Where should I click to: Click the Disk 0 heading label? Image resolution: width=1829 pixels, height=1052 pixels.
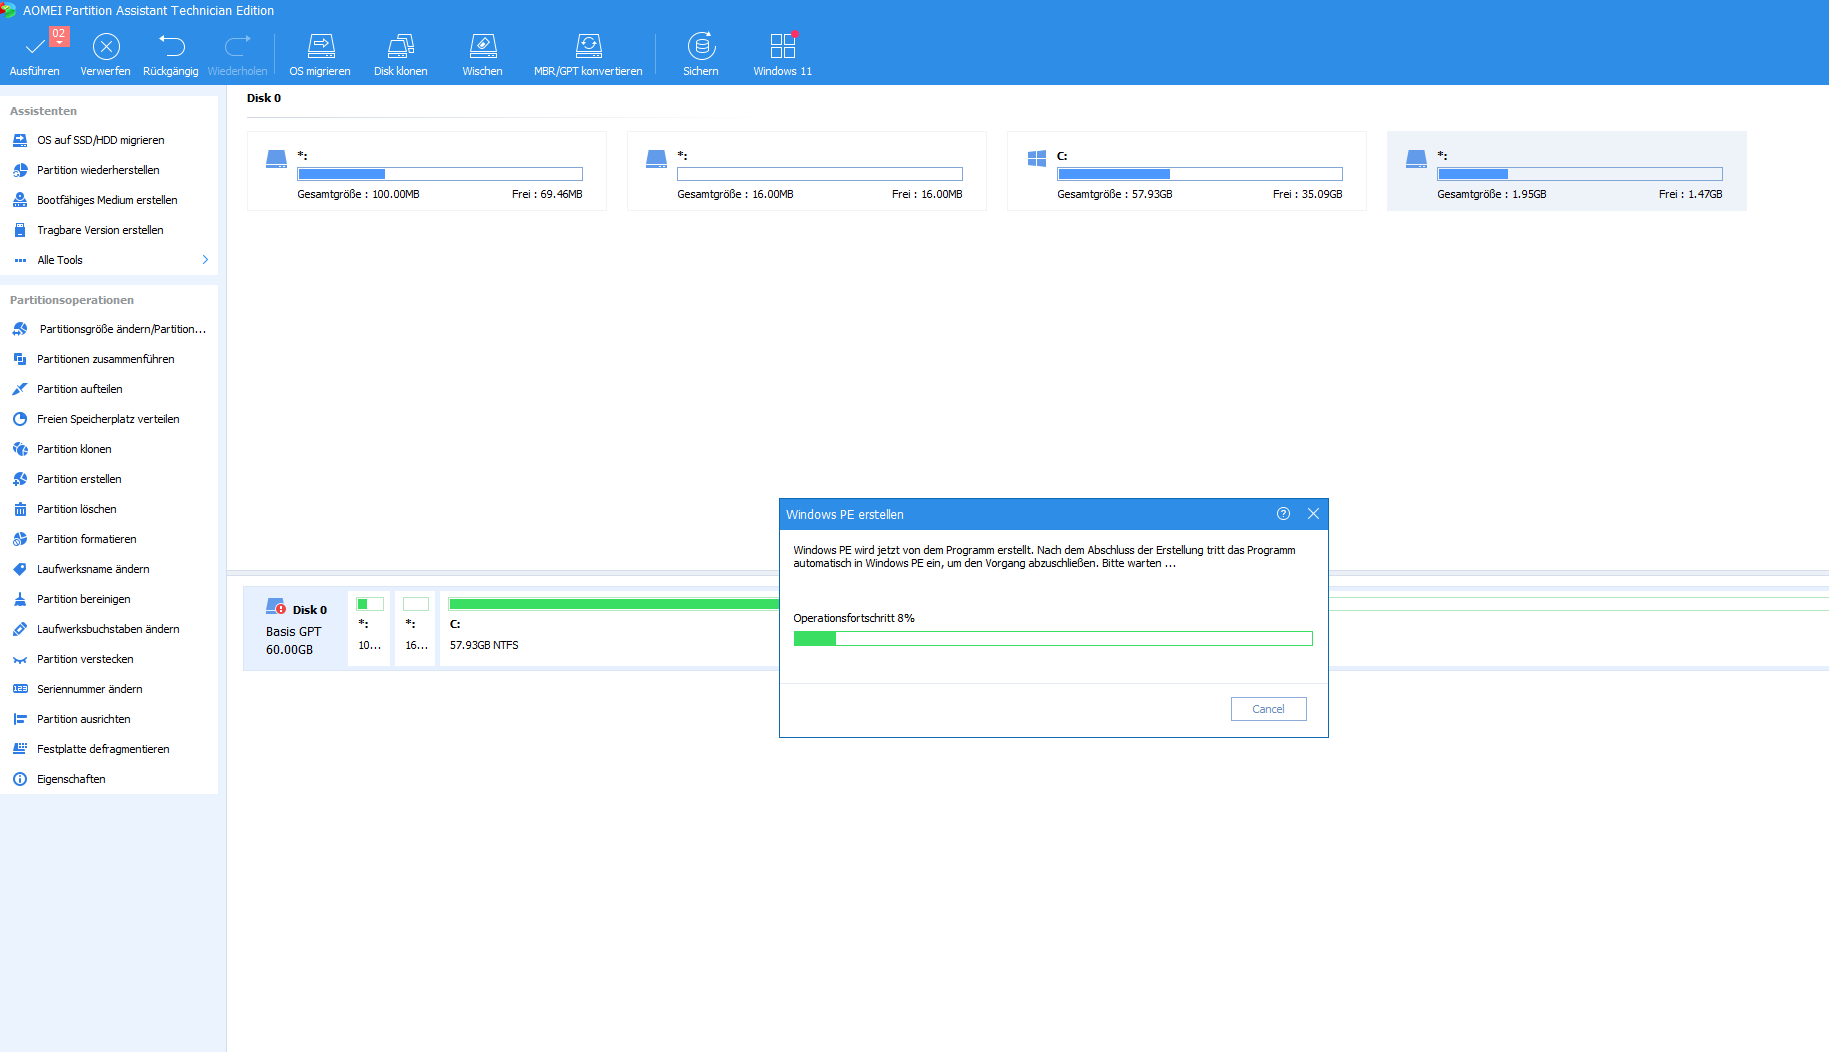pyautogui.click(x=264, y=98)
